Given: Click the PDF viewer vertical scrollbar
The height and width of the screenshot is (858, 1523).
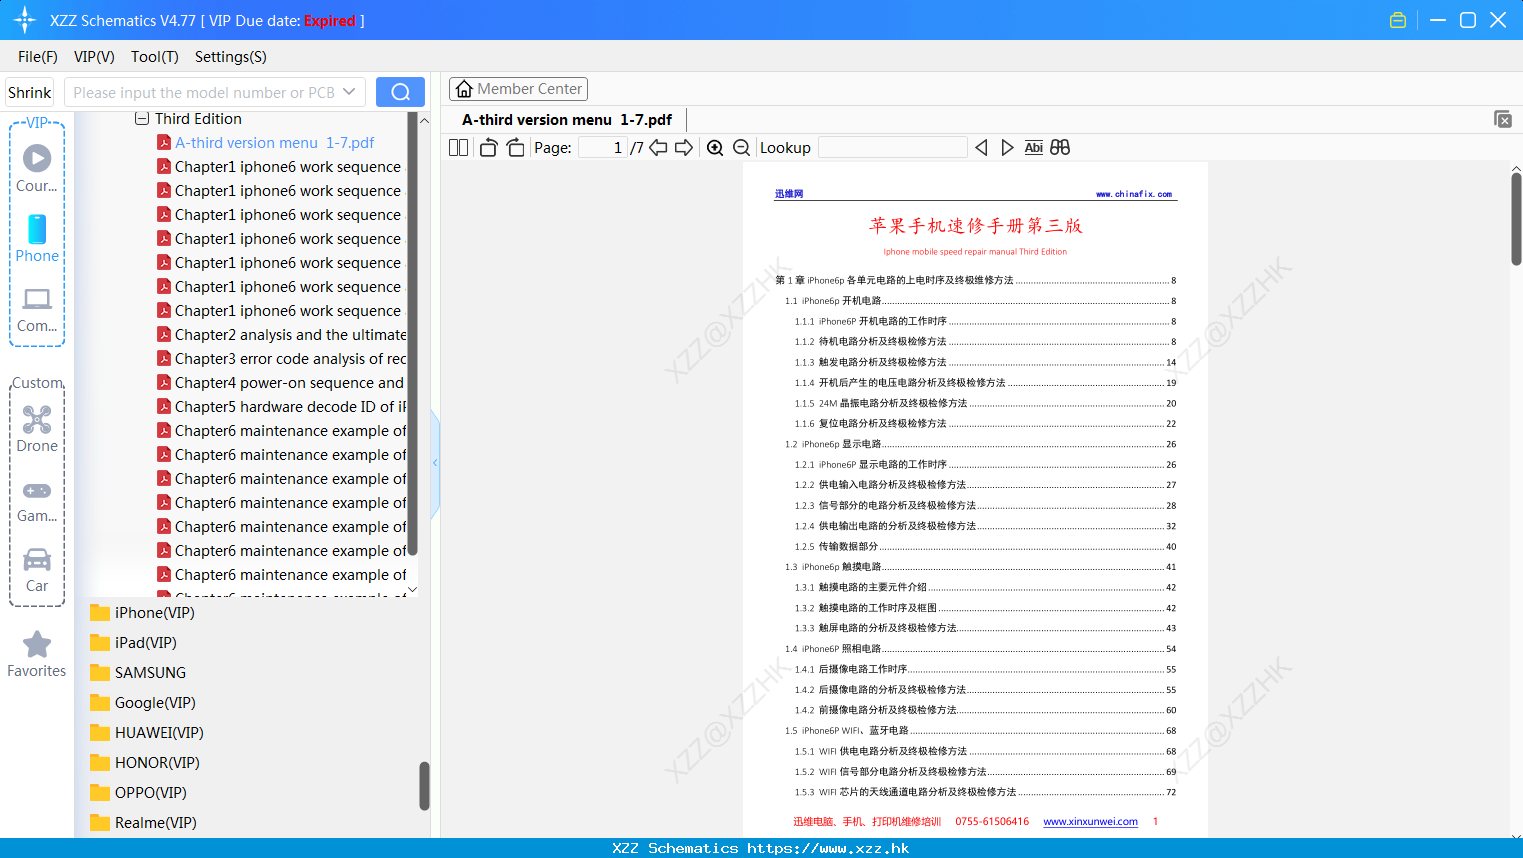Looking at the screenshot, I should [1516, 219].
